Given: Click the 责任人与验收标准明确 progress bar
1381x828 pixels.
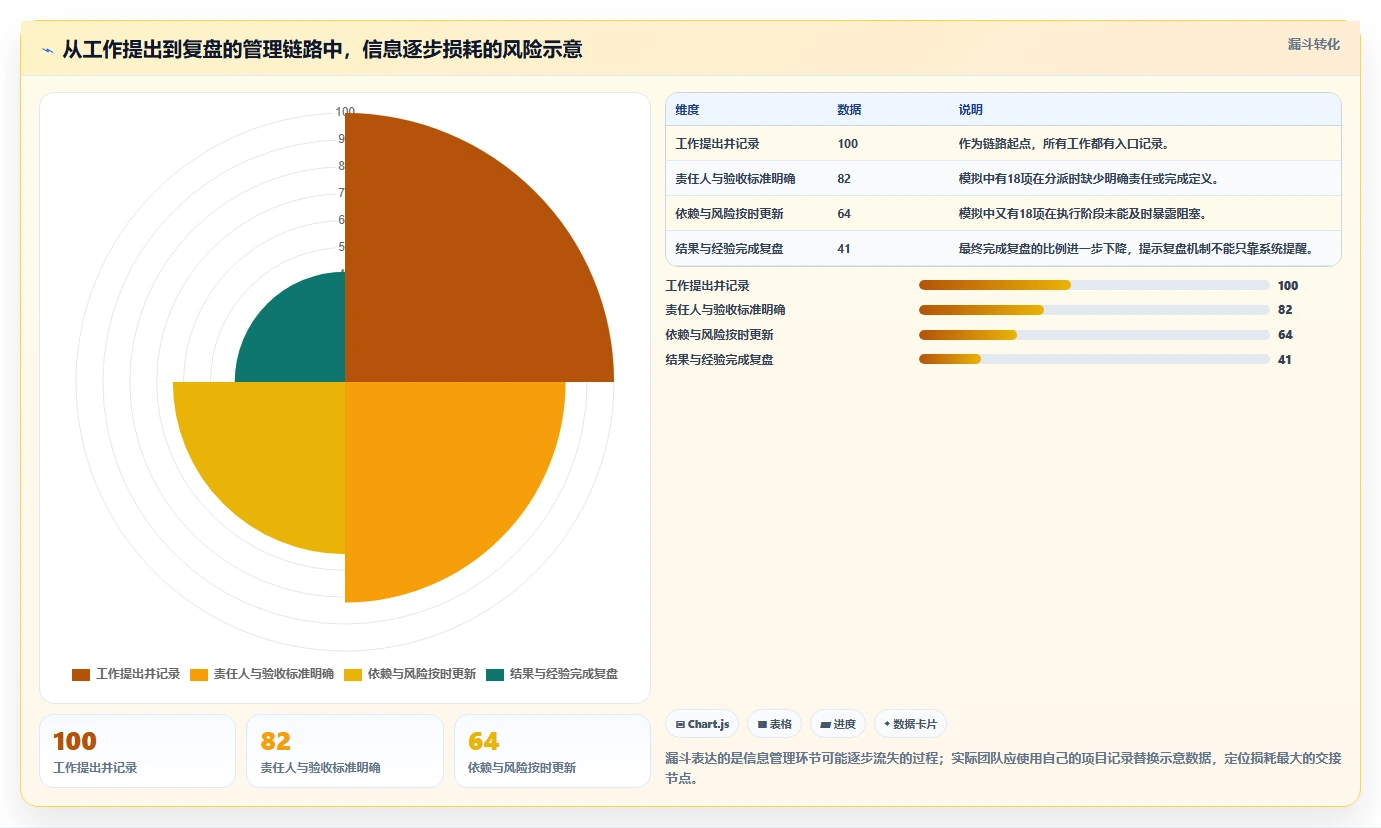Looking at the screenshot, I should click(x=1094, y=310).
